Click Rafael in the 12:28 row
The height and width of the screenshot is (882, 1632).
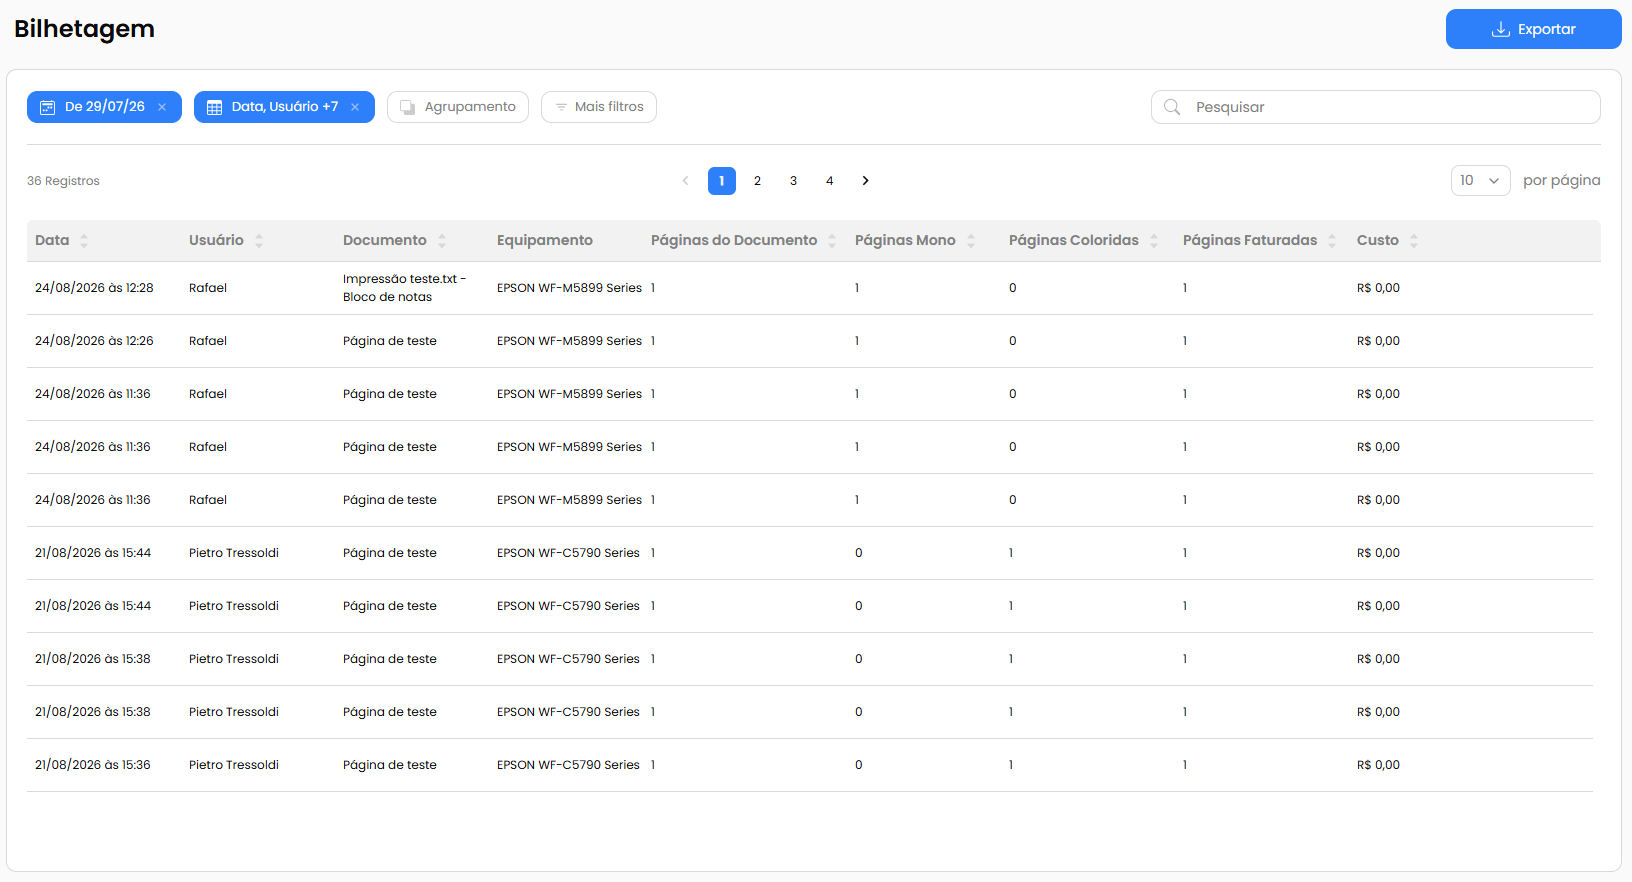point(208,288)
